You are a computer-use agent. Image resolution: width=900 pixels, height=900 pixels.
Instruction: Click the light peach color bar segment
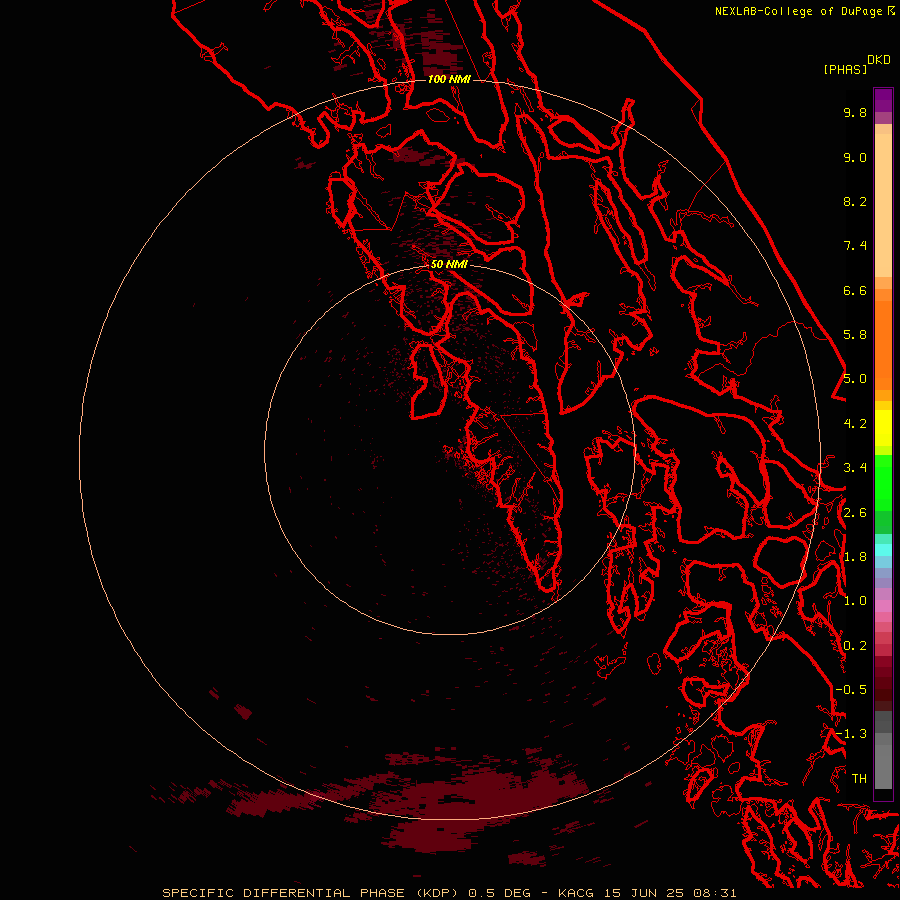[883, 205]
